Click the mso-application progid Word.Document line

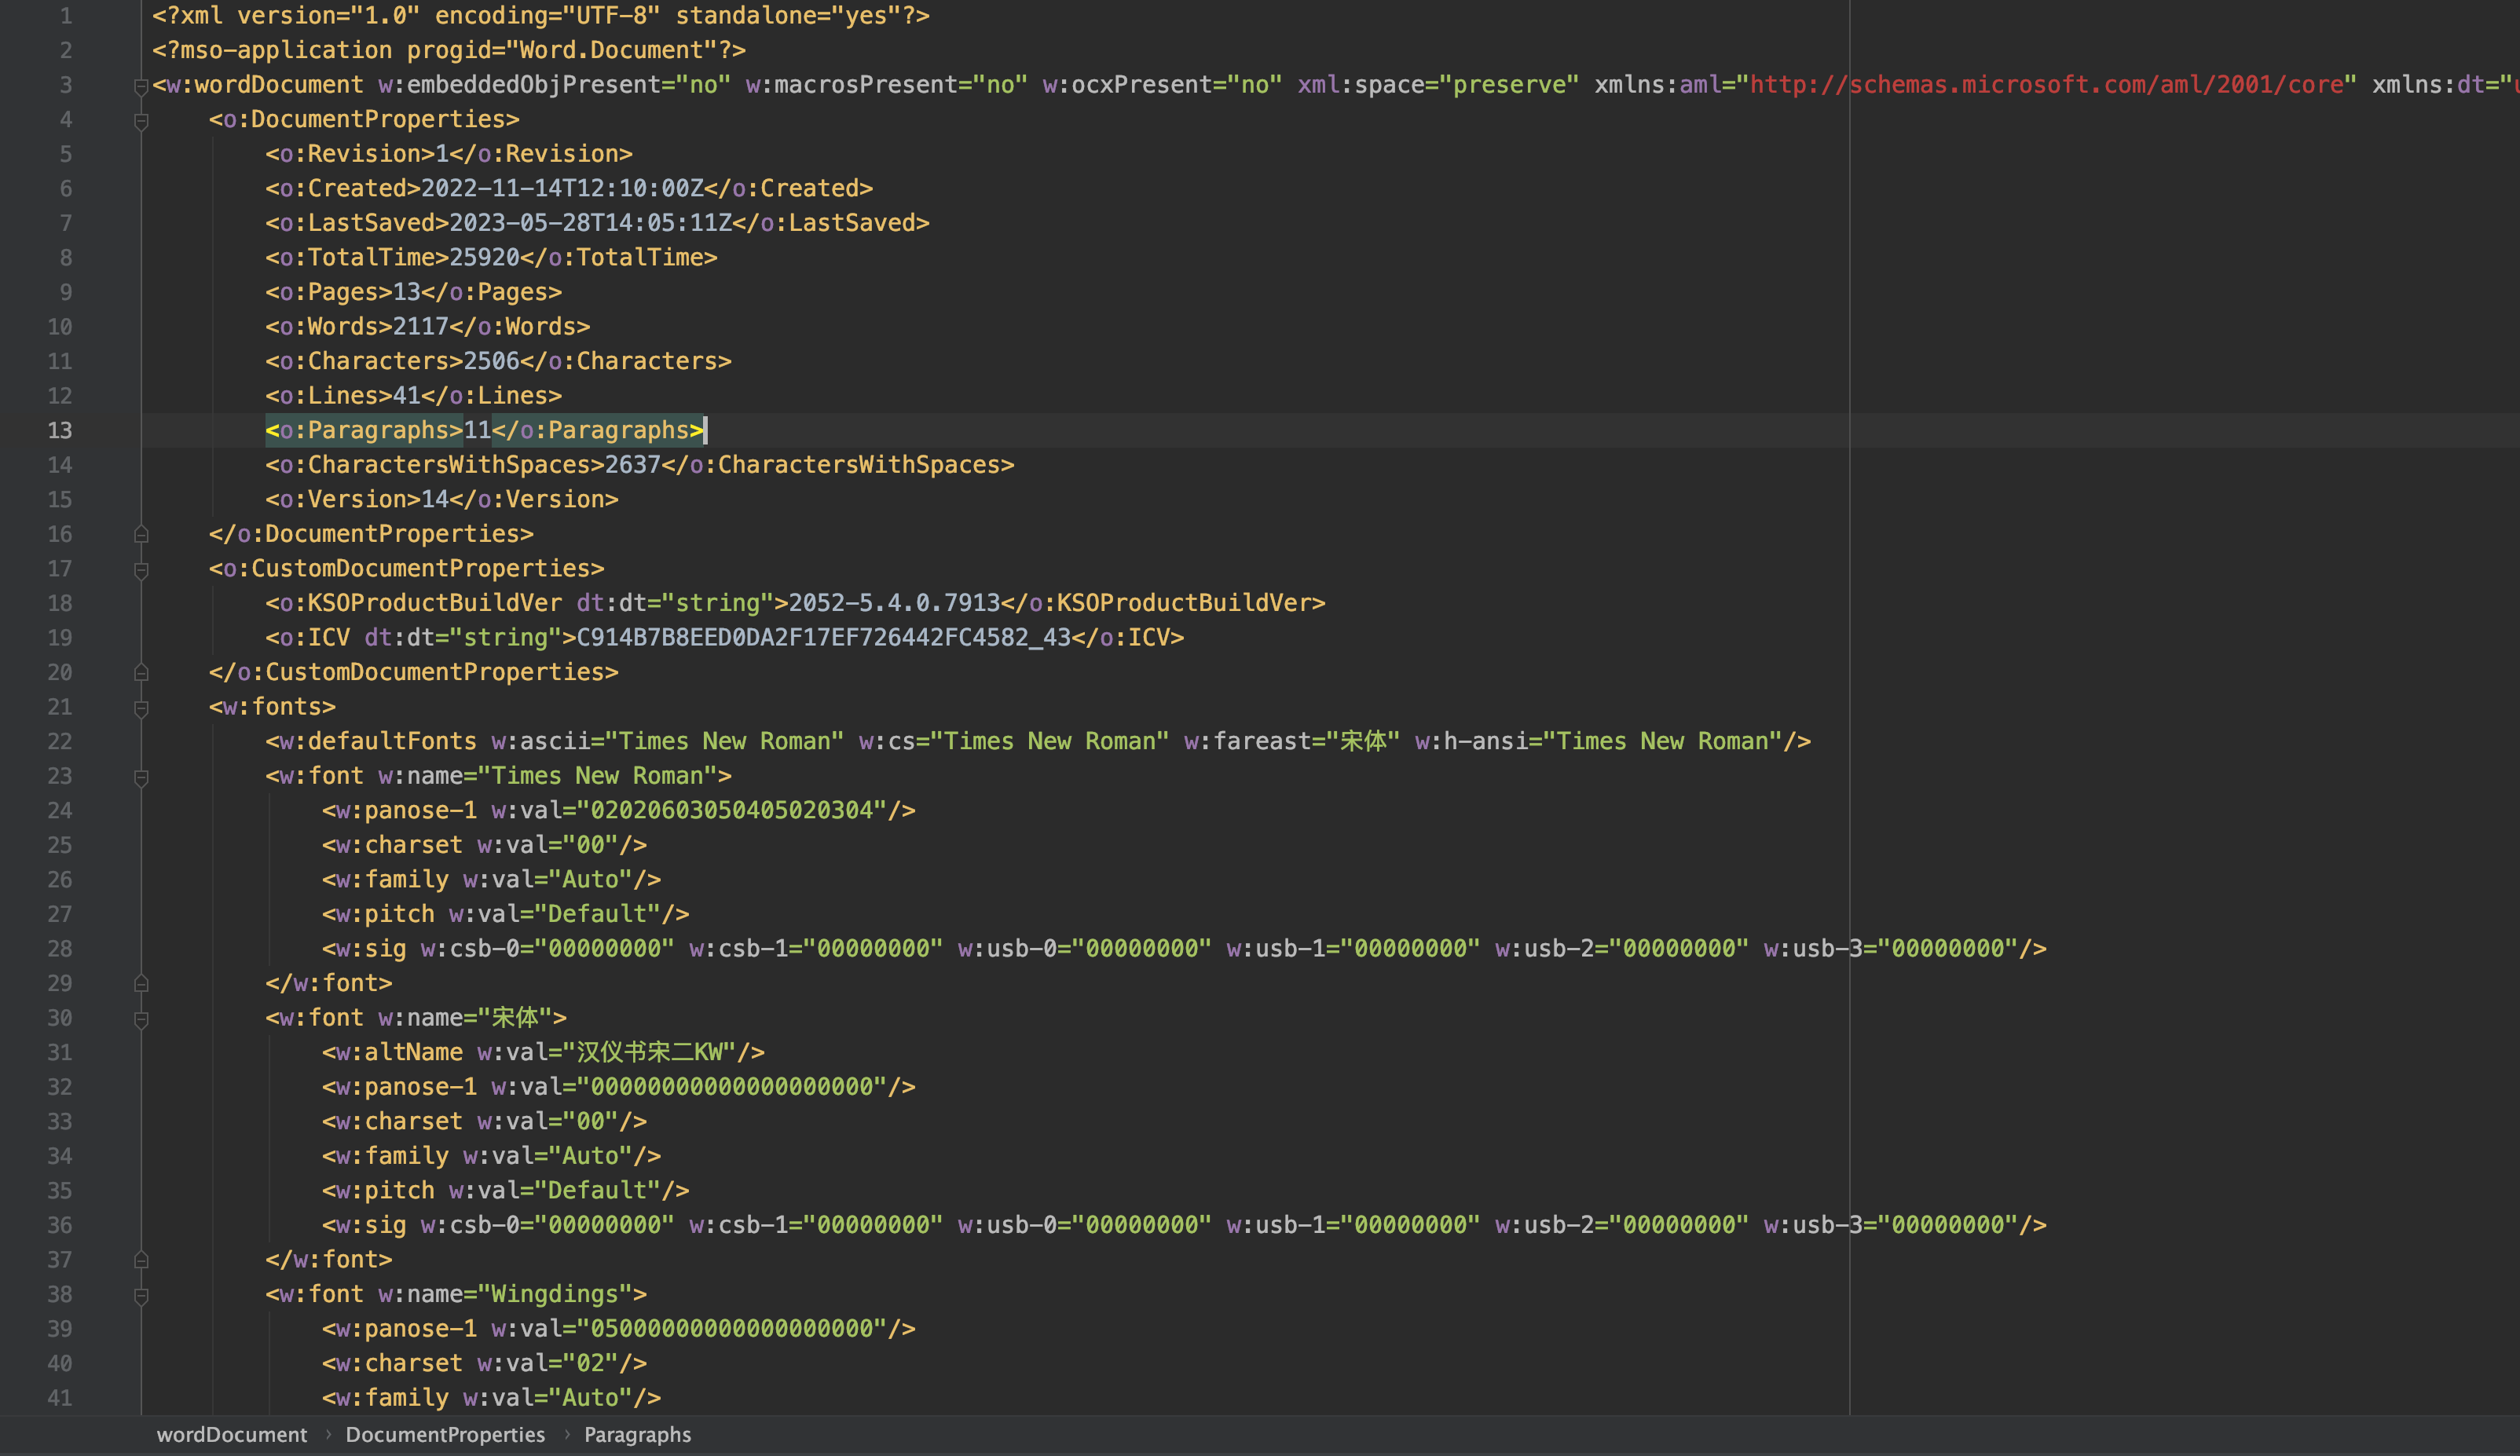point(449,50)
